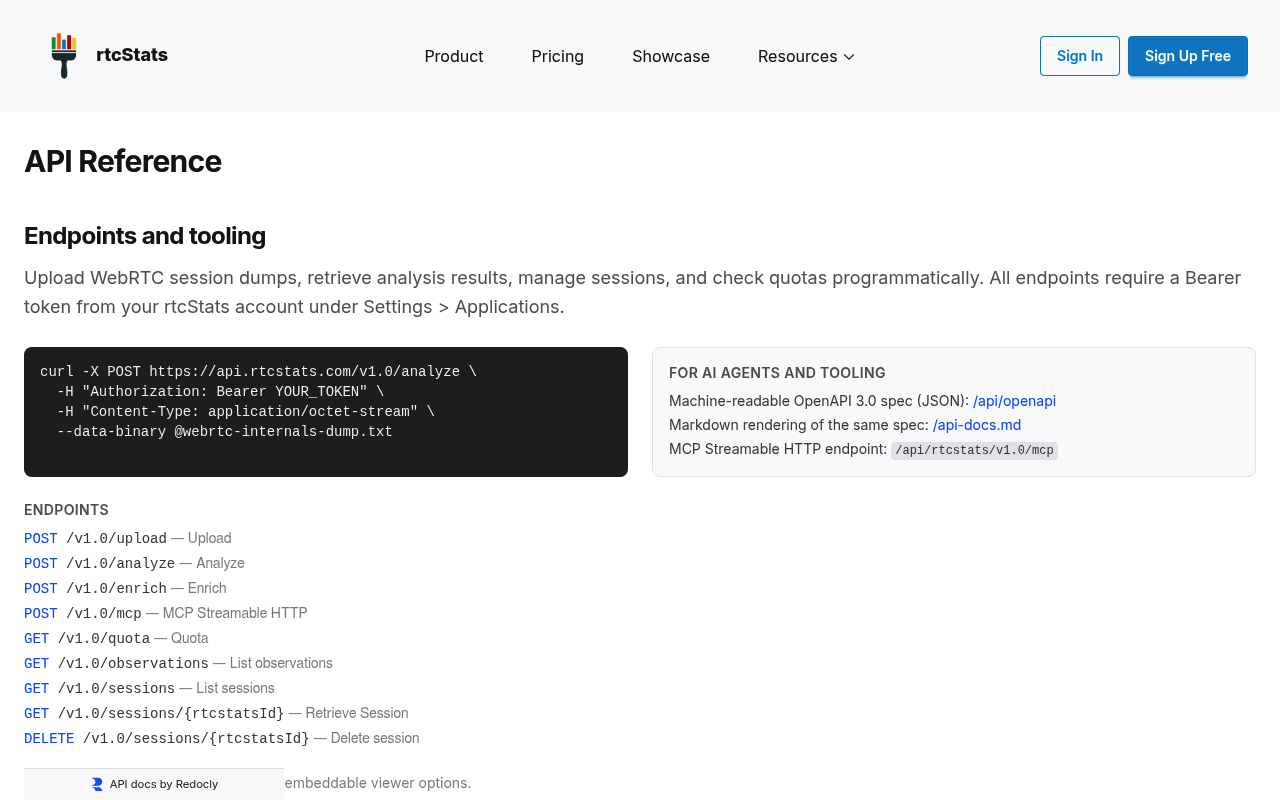Click the ENDPOINTS section label

coord(66,510)
